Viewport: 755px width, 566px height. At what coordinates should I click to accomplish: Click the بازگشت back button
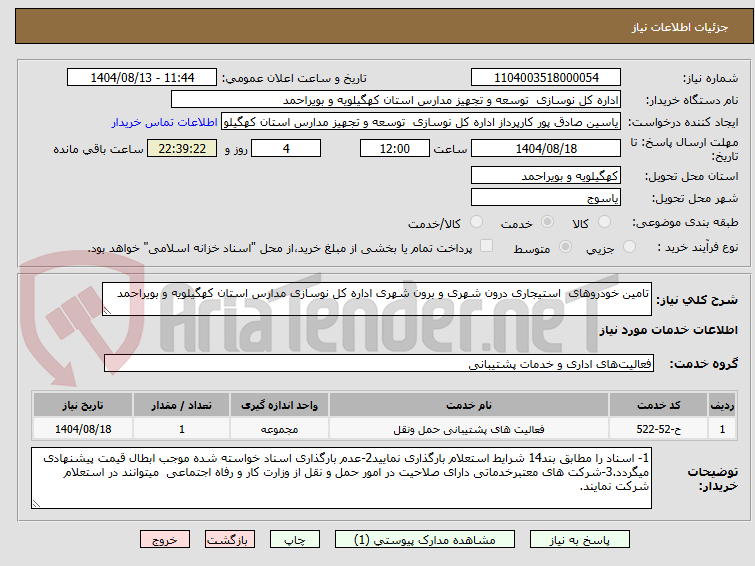[x=230, y=540]
